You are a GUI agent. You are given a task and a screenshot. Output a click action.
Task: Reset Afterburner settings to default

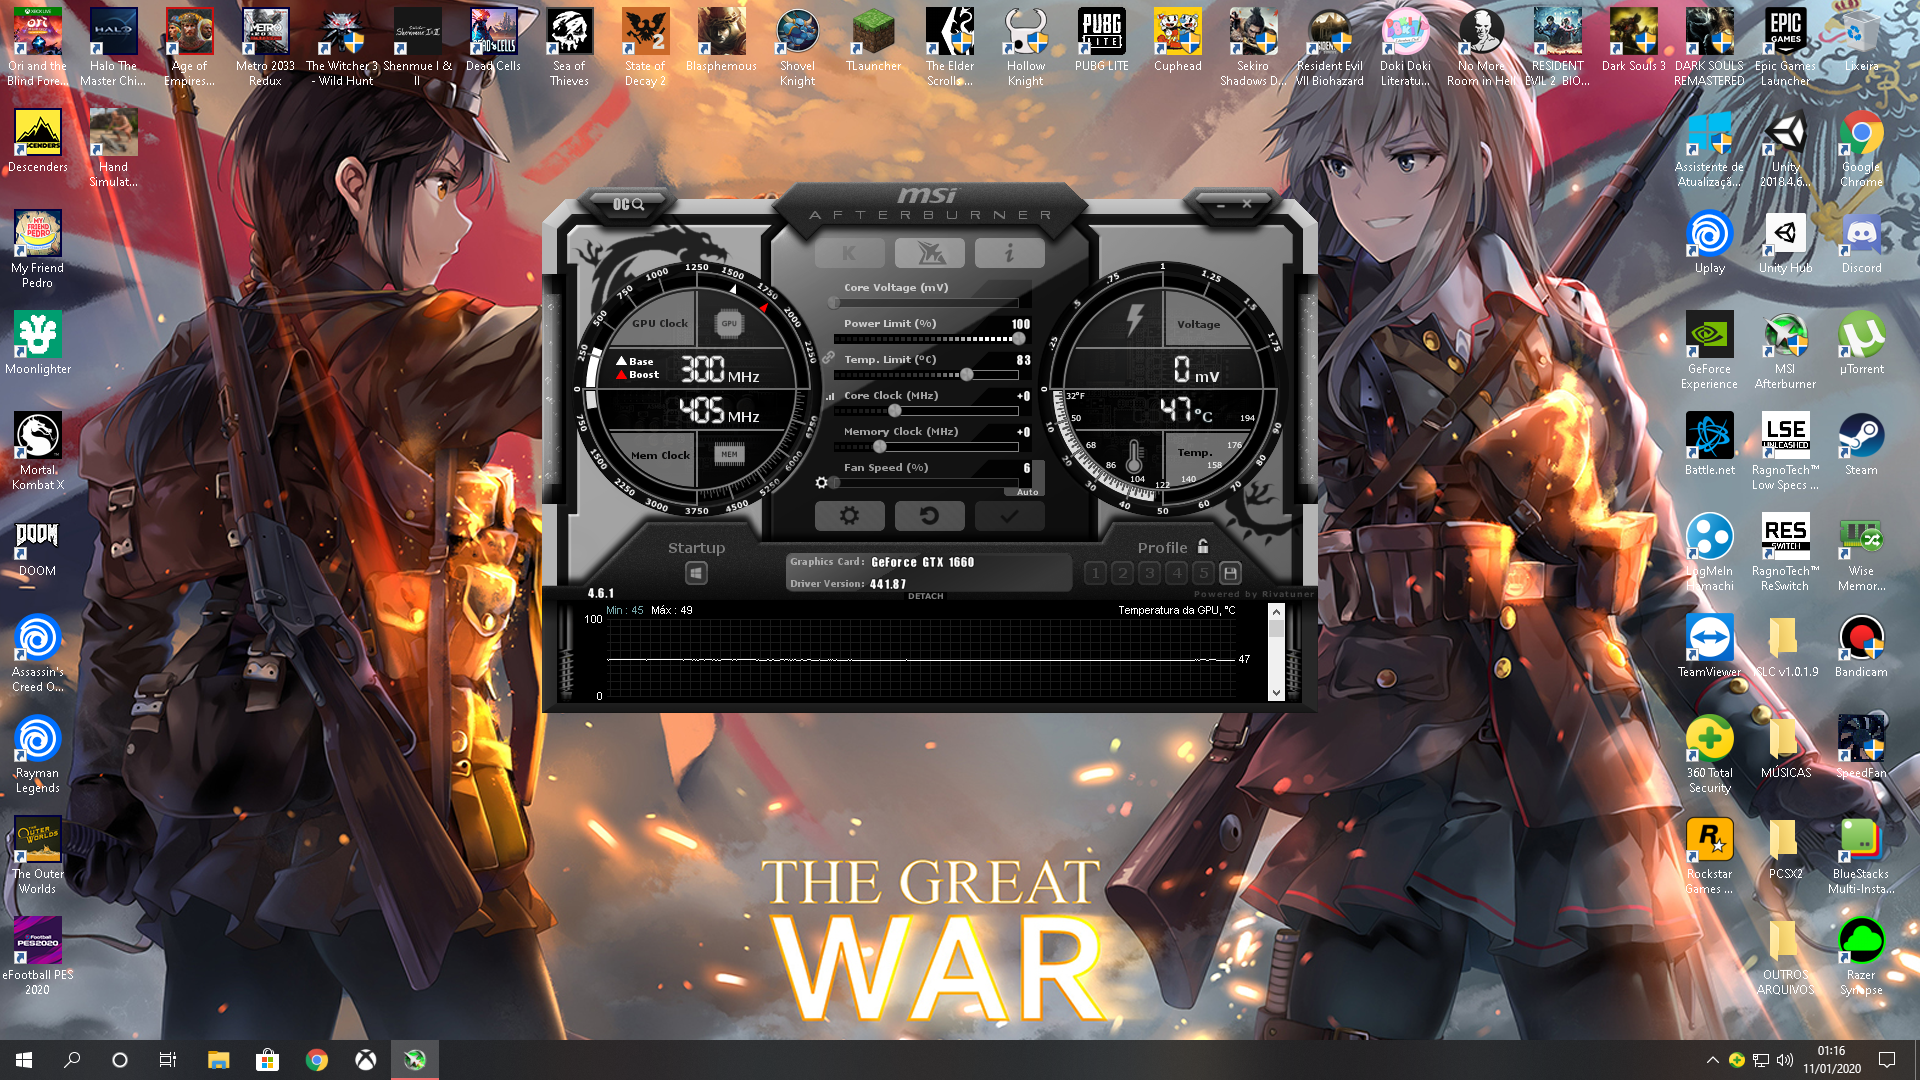coord(930,516)
